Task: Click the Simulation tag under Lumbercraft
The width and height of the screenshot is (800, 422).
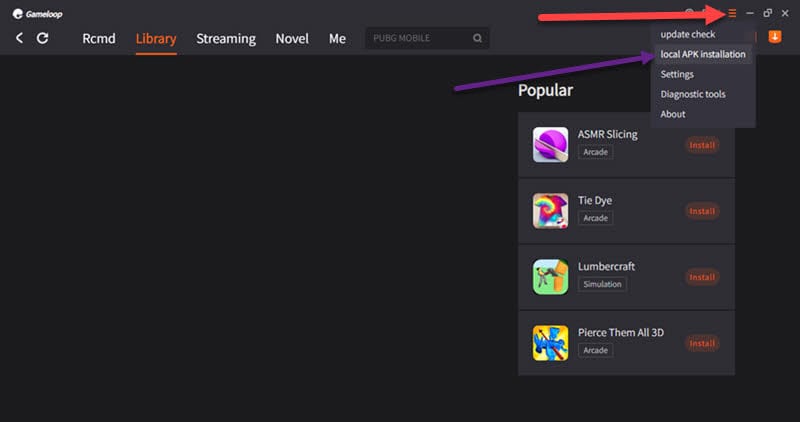Action: pyautogui.click(x=602, y=284)
